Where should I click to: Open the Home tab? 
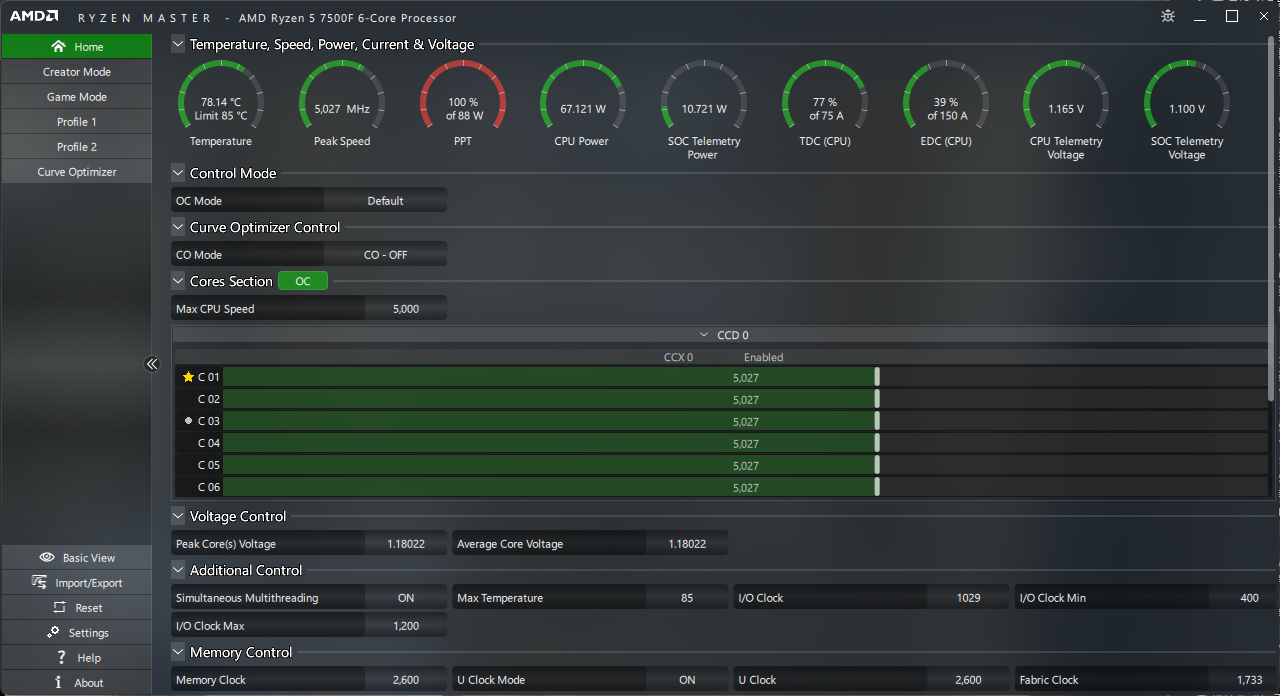click(x=76, y=46)
